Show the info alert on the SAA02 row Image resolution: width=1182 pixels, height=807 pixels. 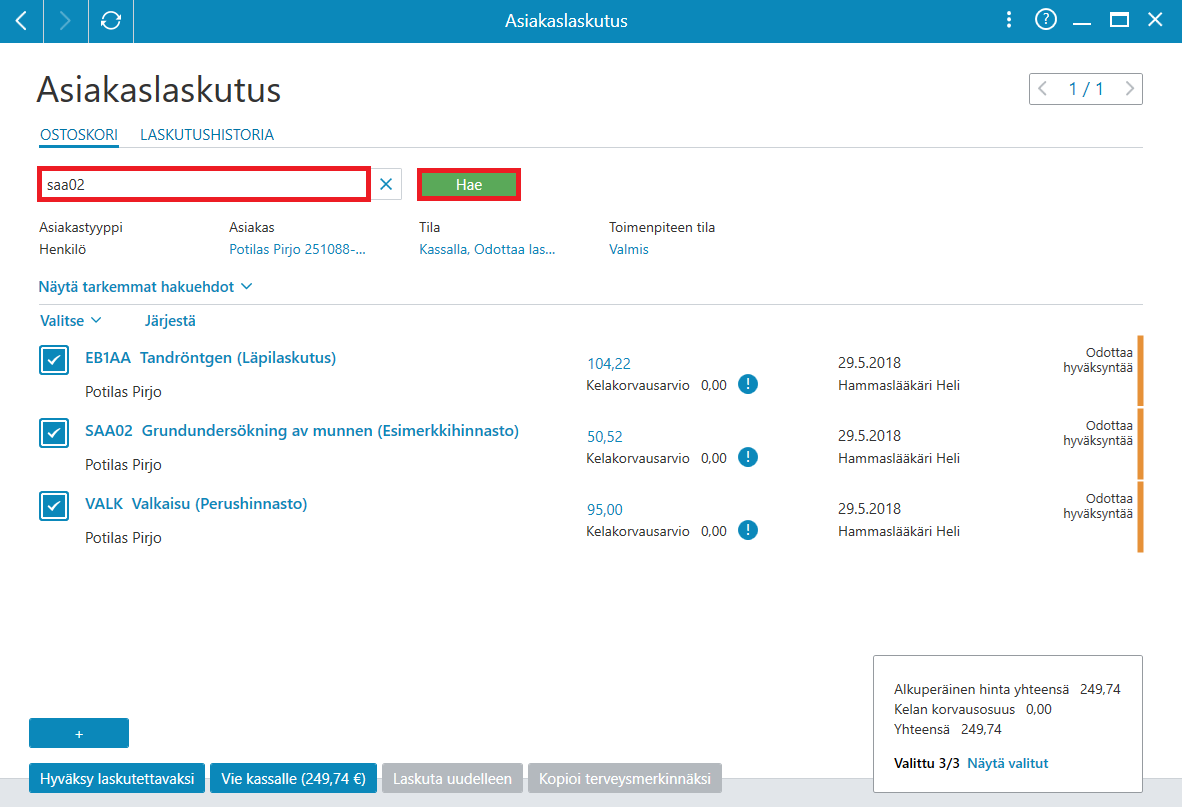[x=748, y=457]
